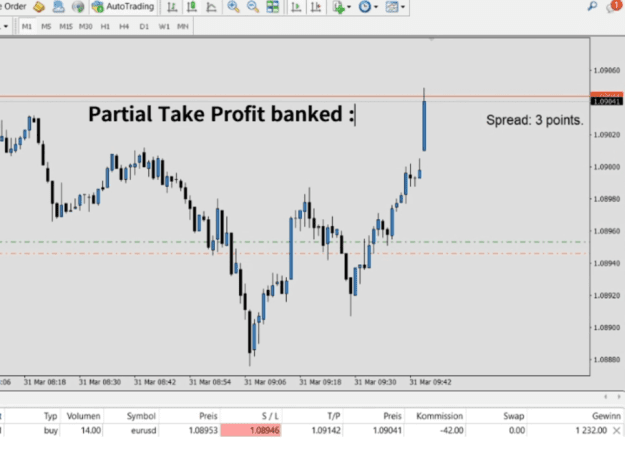The image size is (625, 450).
Task: Click the 1.09060 price scale label
Action: click(607, 71)
